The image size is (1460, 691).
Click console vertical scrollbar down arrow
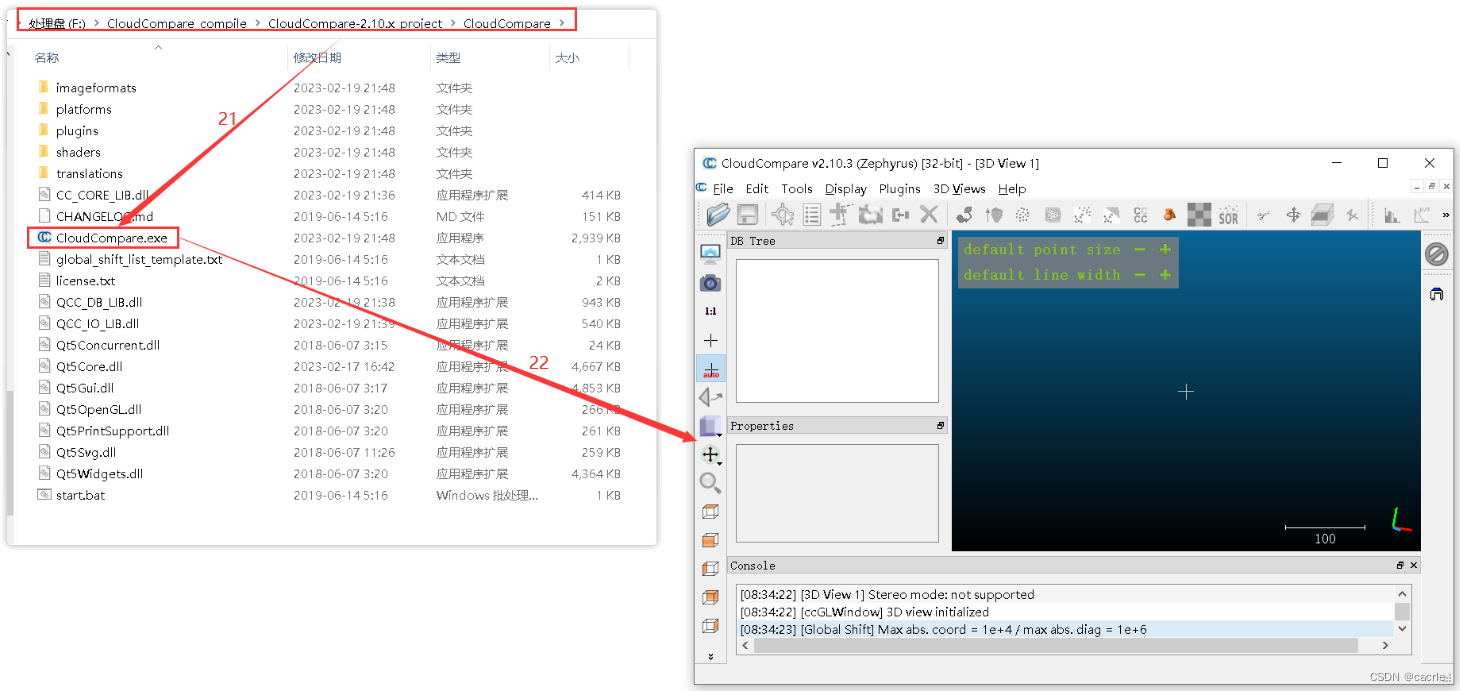[x=1402, y=629]
